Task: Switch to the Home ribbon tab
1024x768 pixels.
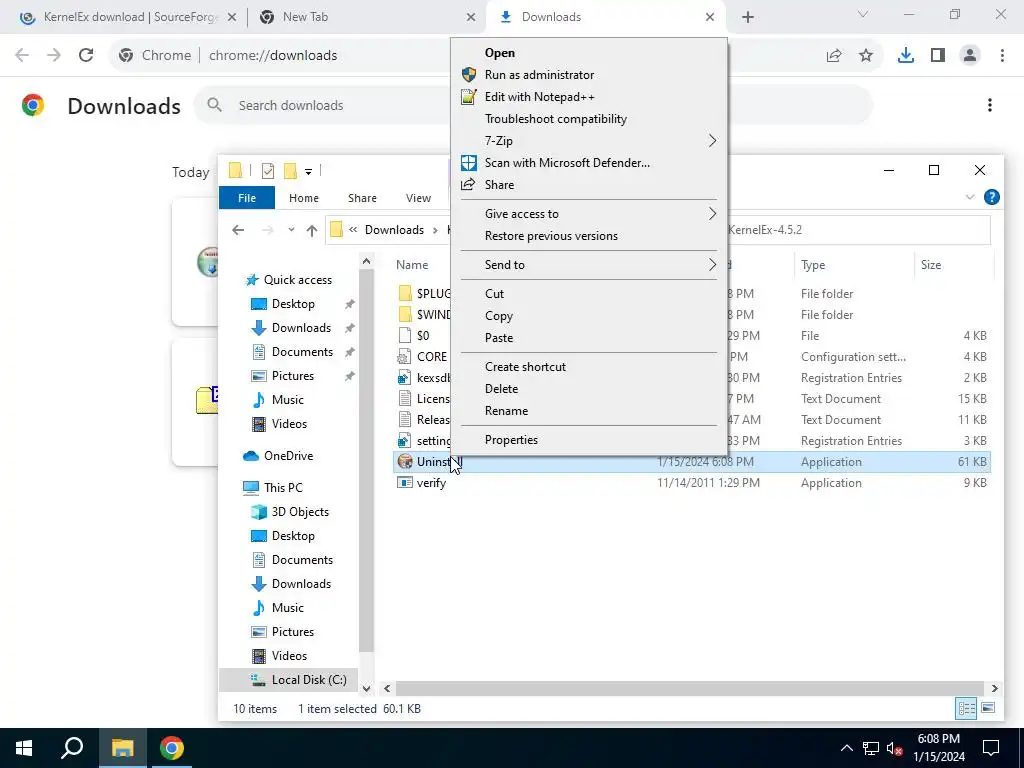Action: pyautogui.click(x=304, y=198)
